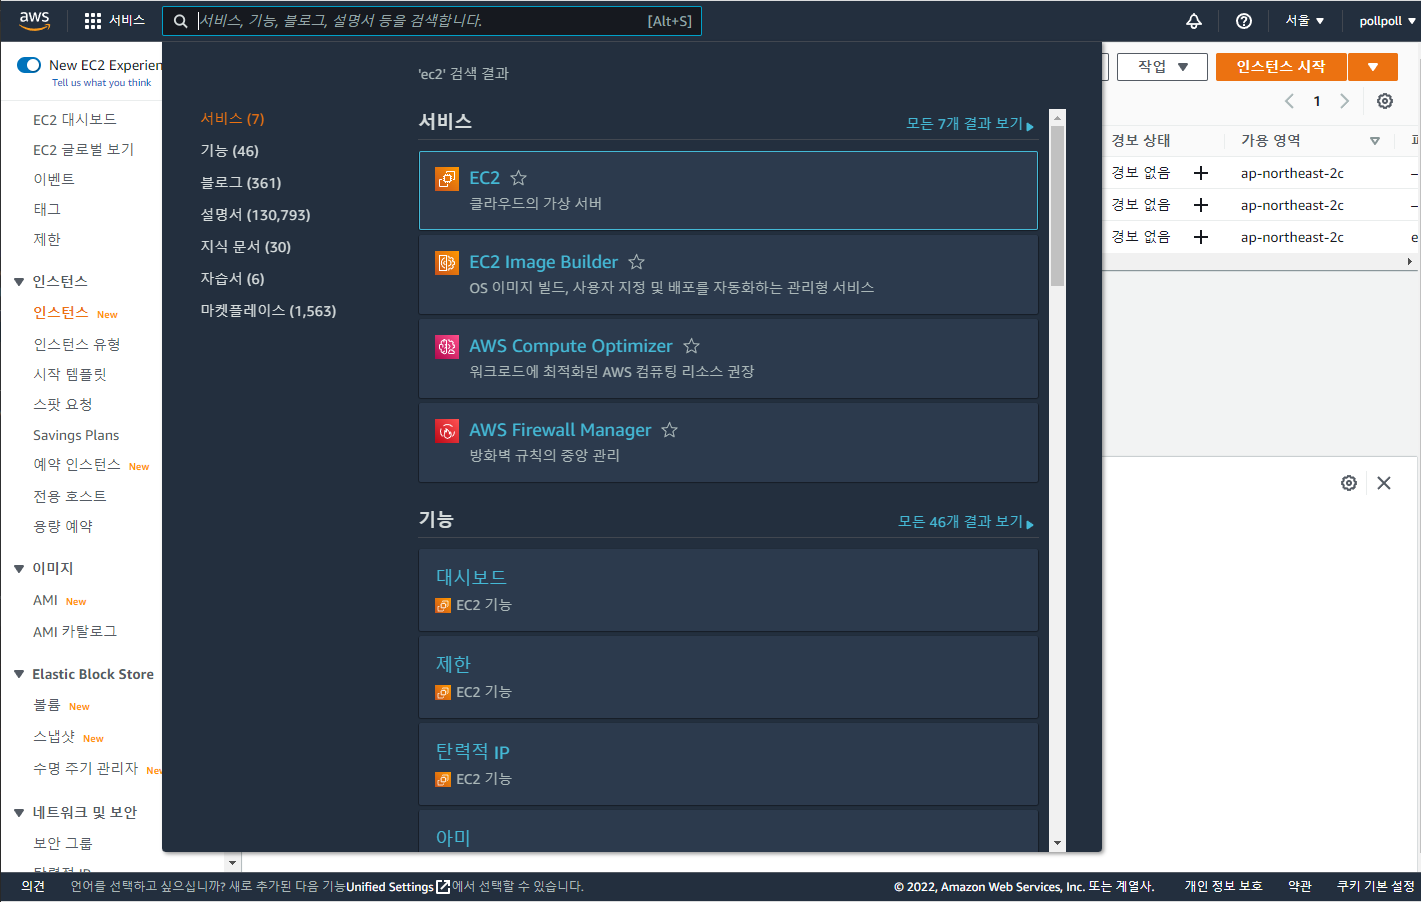
Task: Open 보안 그룹 in sidebar
Action: tap(63, 844)
